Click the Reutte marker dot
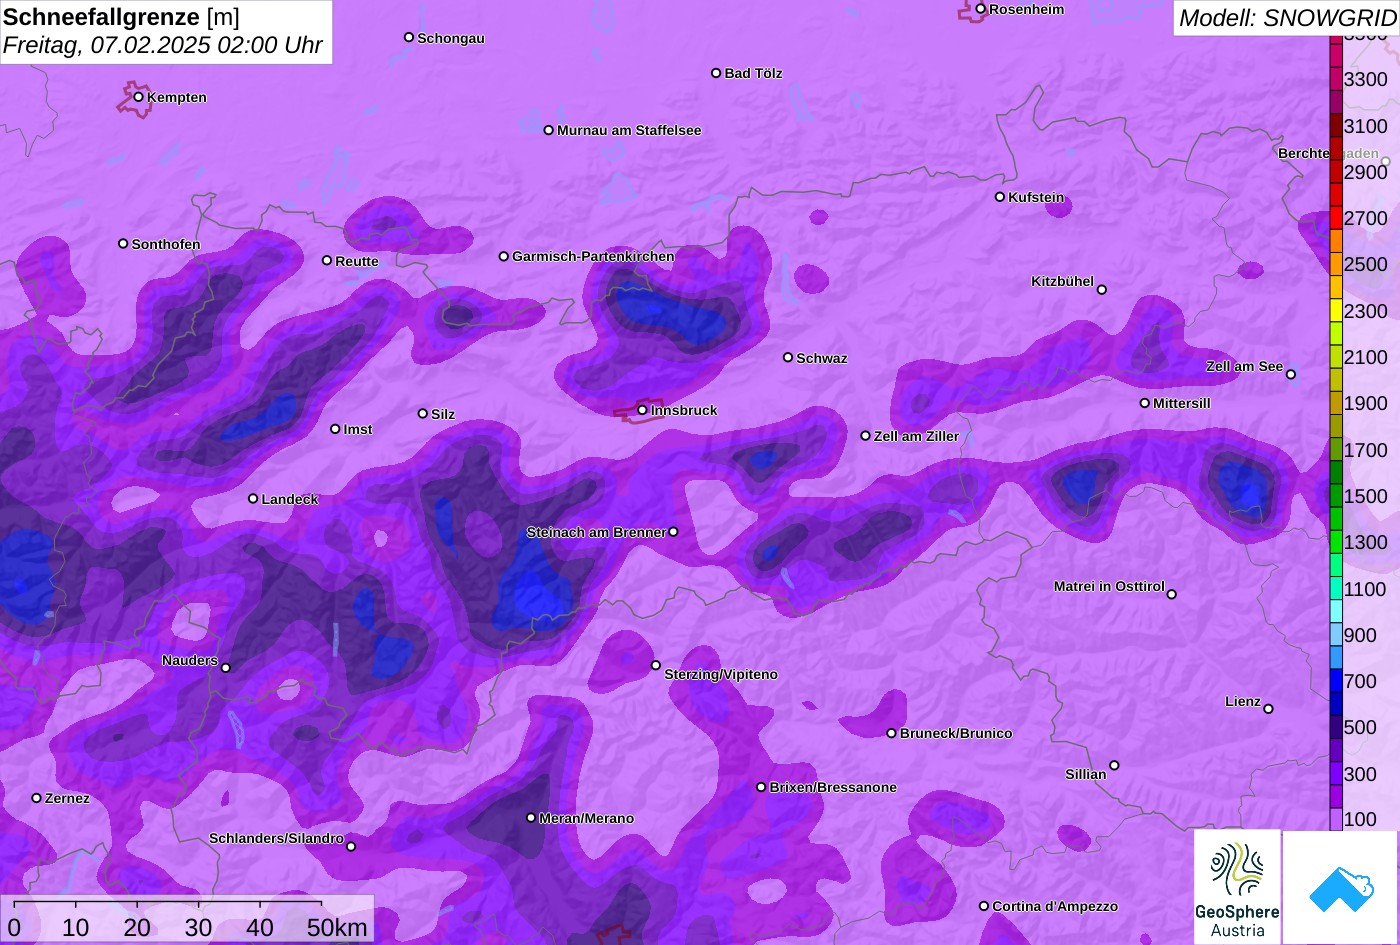 pyautogui.click(x=327, y=260)
